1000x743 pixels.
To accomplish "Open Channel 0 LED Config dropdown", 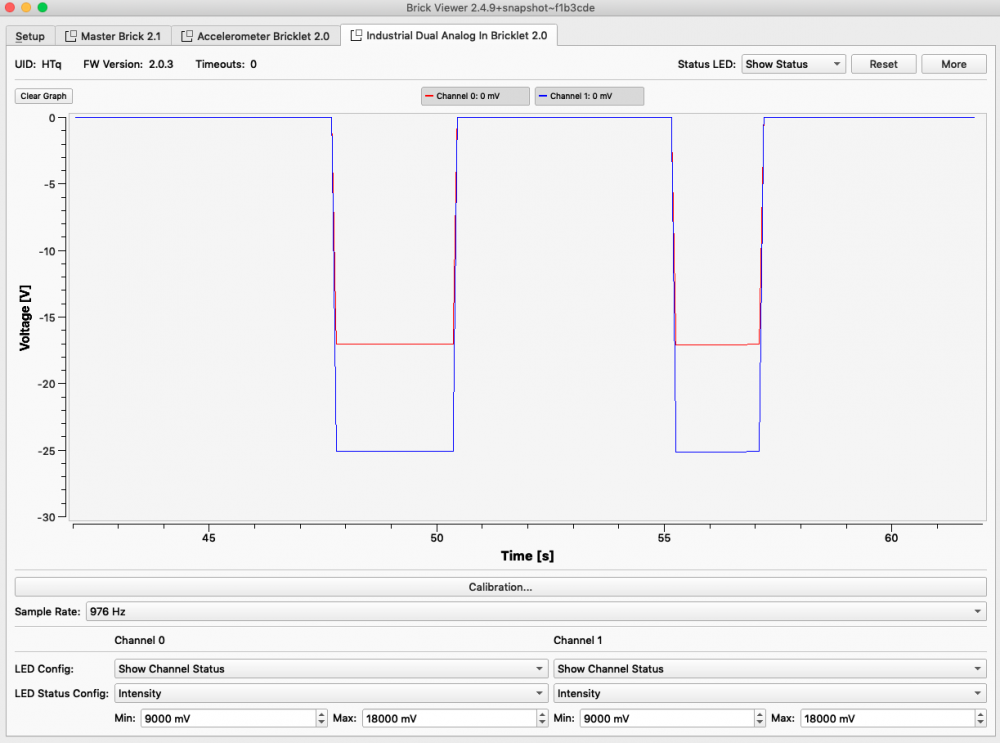I will (x=330, y=669).
